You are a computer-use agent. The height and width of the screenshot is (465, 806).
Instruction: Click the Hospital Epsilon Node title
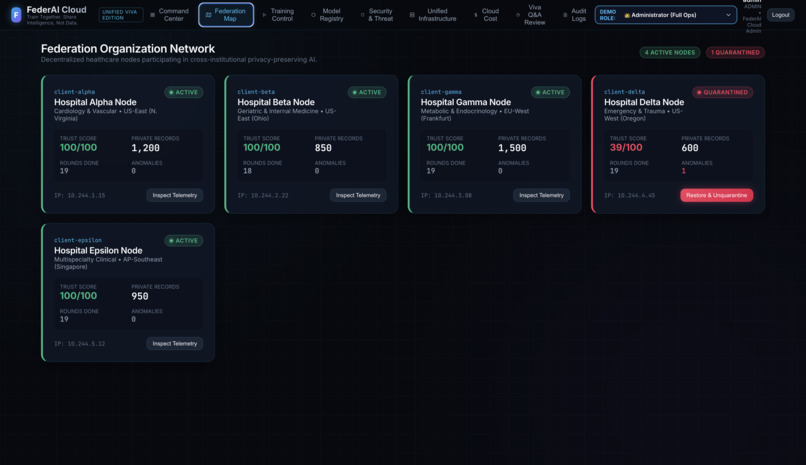coord(98,251)
